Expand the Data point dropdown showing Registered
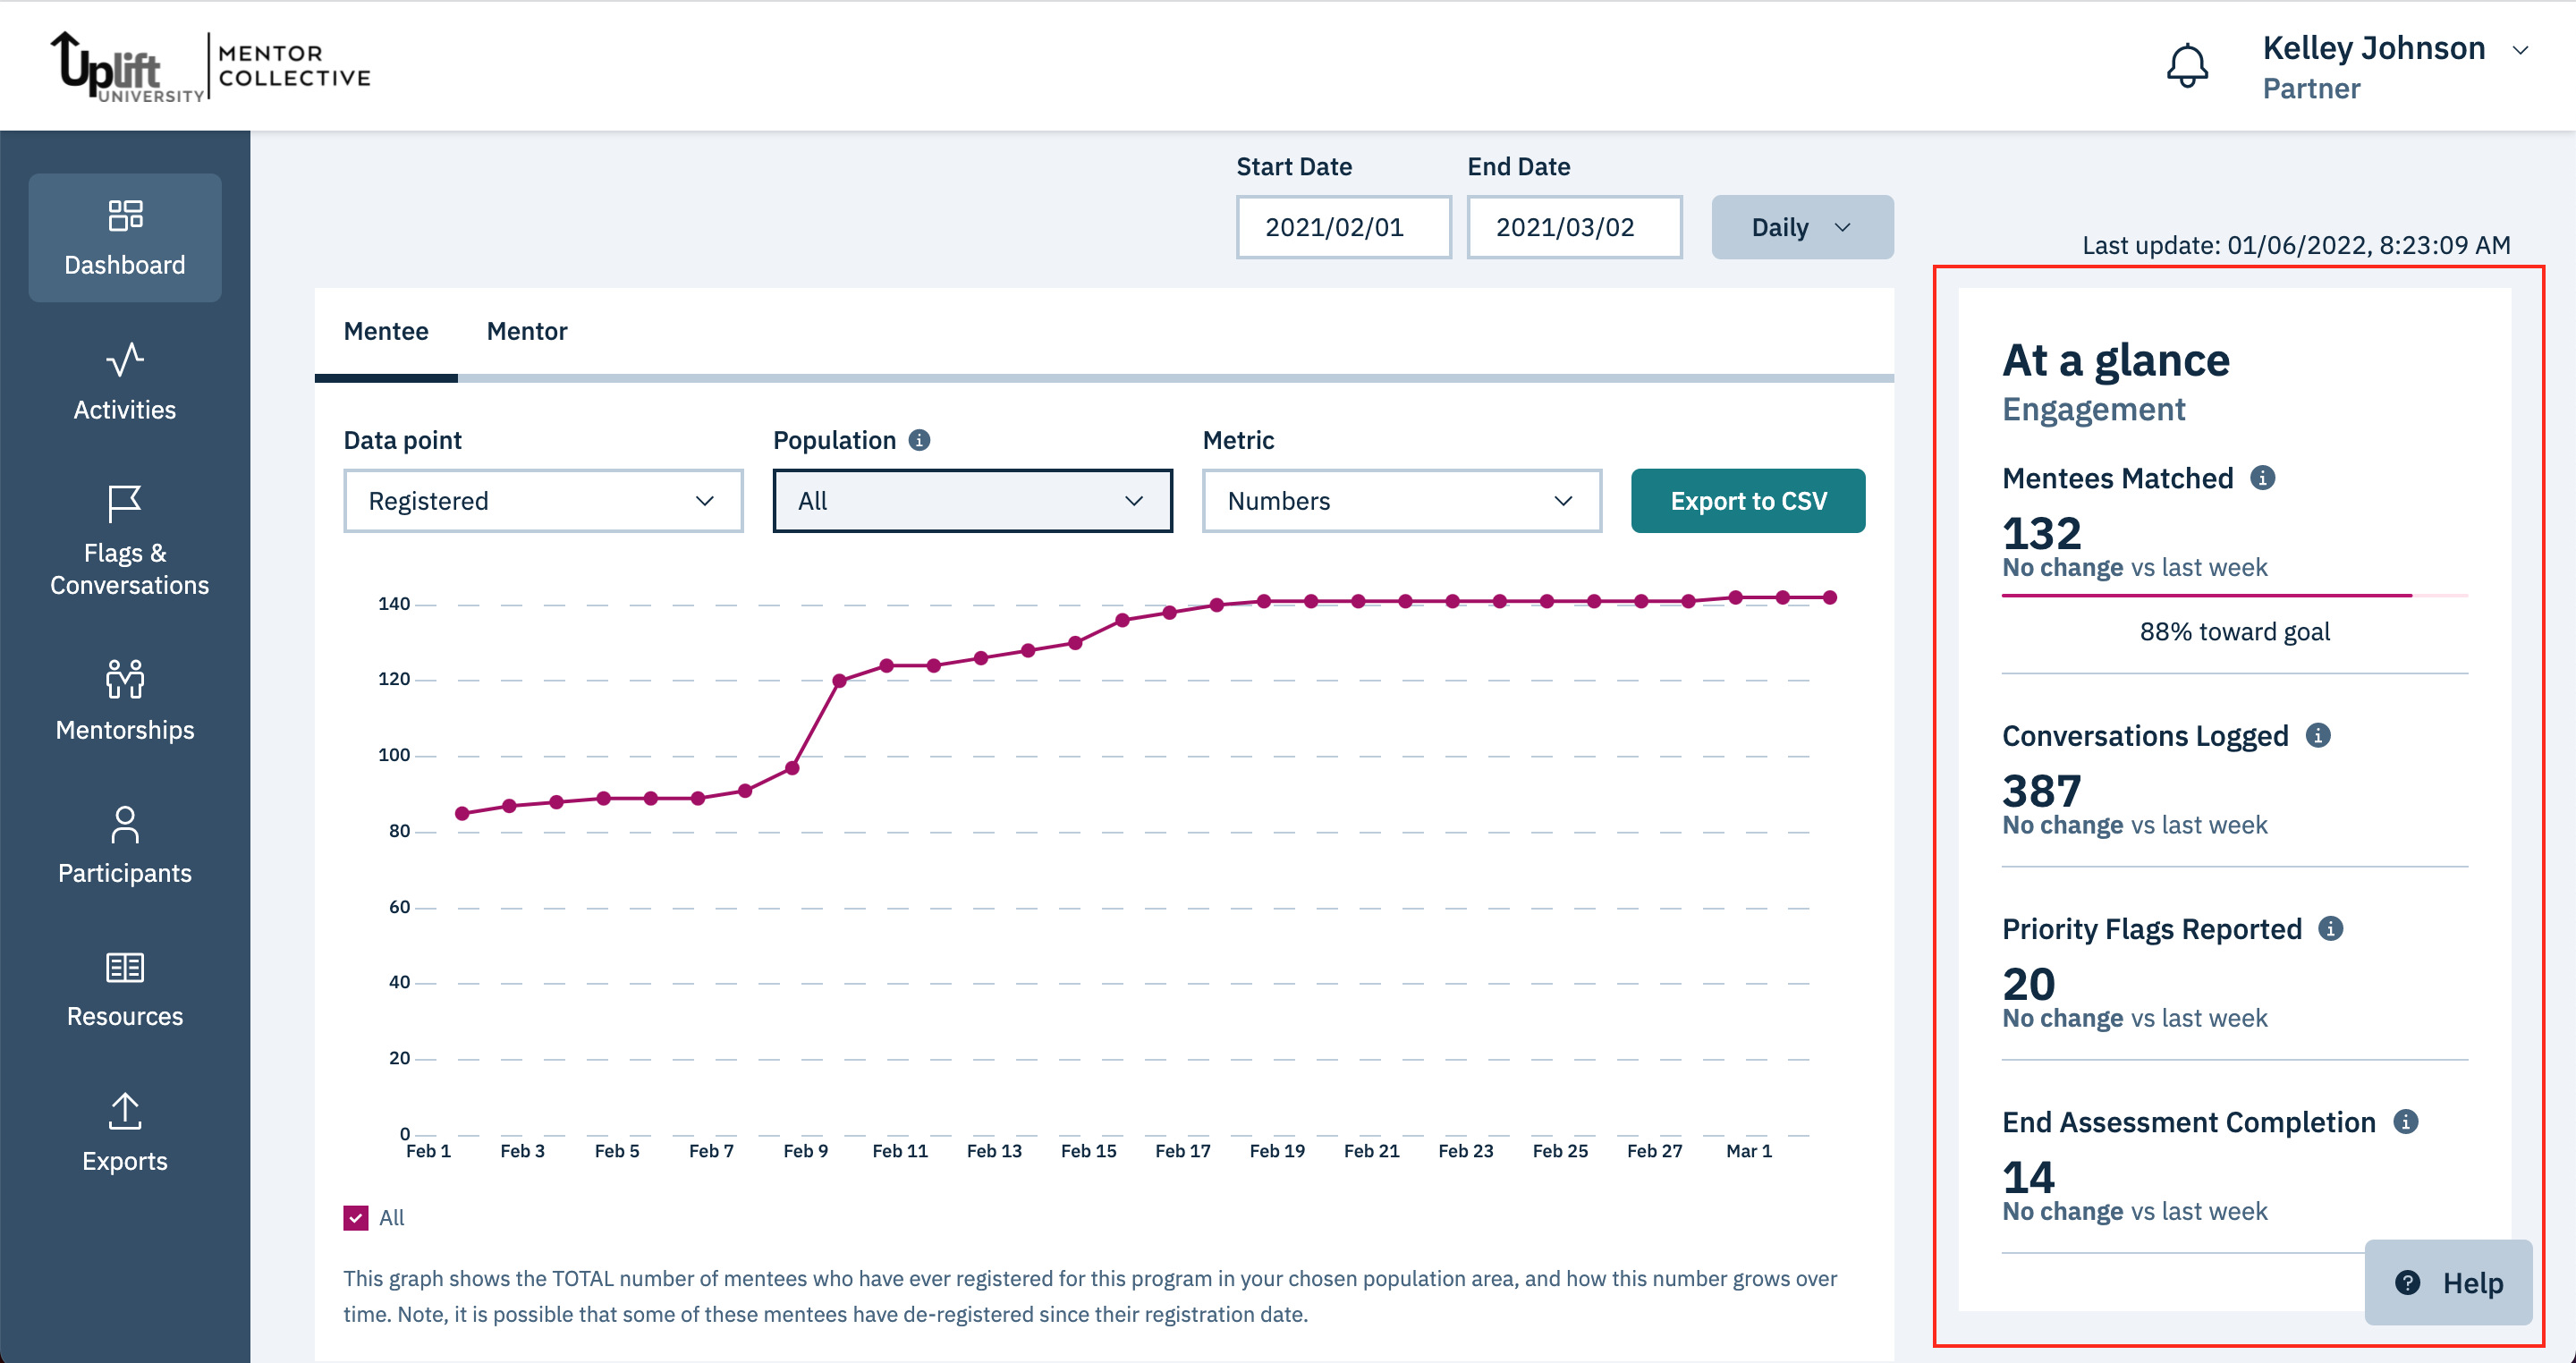 [542, 500]
